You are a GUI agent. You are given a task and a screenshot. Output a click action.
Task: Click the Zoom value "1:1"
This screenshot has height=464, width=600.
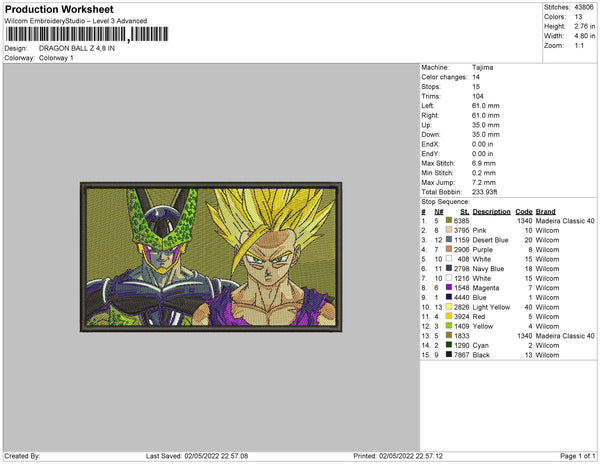point(579,46)
